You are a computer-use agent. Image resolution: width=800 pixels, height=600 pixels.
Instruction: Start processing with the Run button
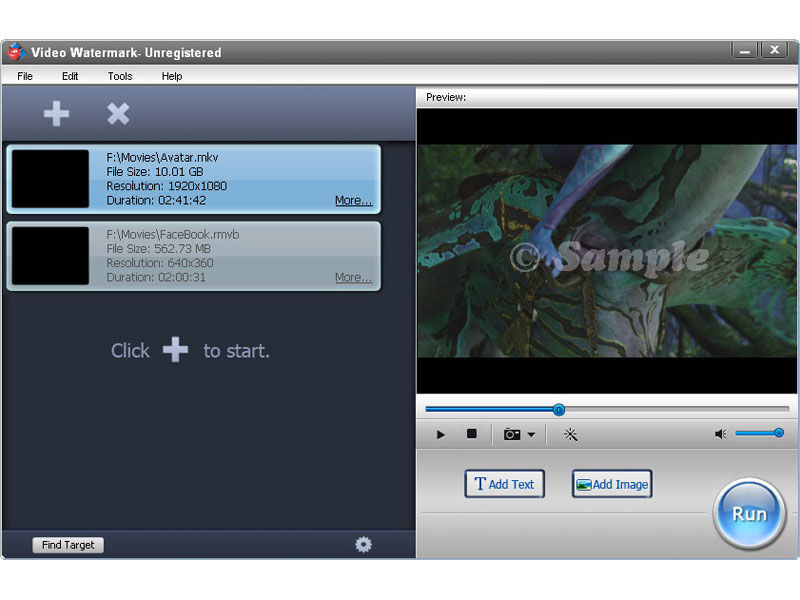point(749,514)
